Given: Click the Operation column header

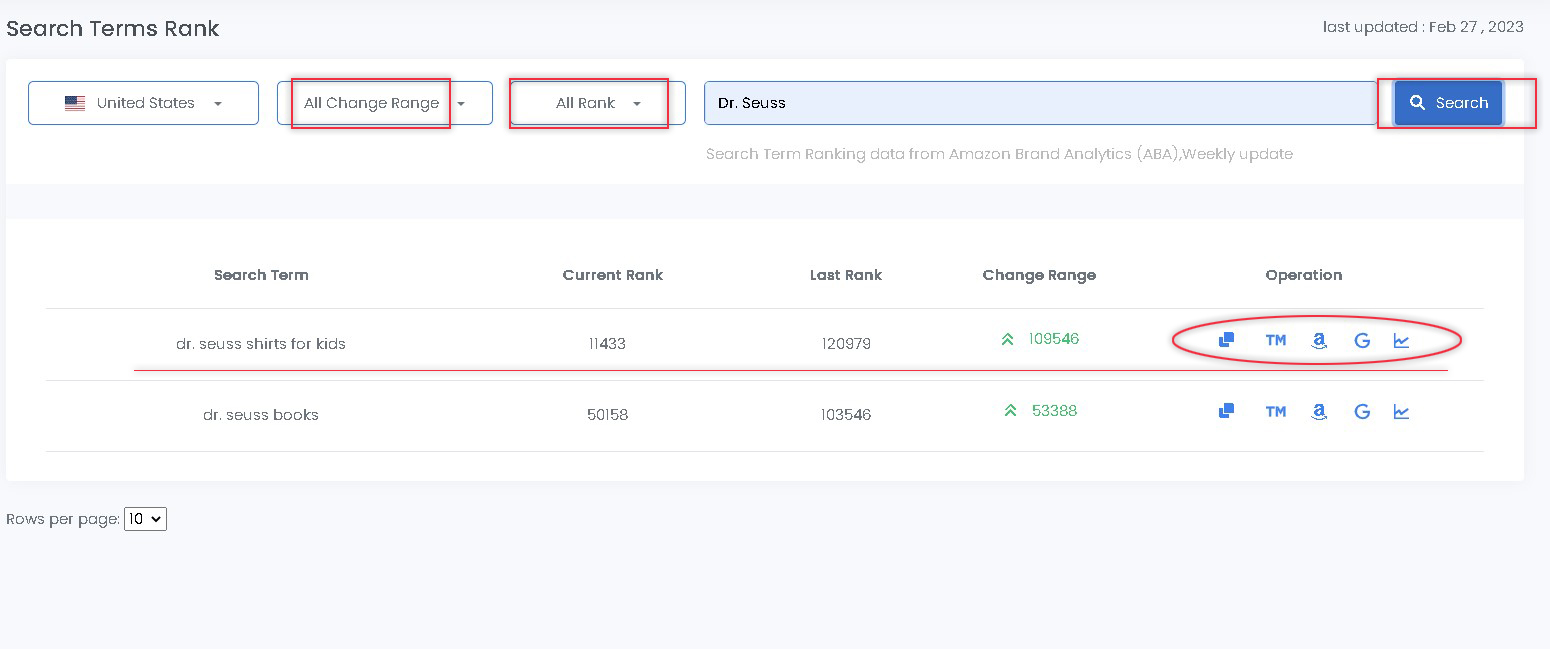Looking at the screenshot, I should pos(1303,275).
